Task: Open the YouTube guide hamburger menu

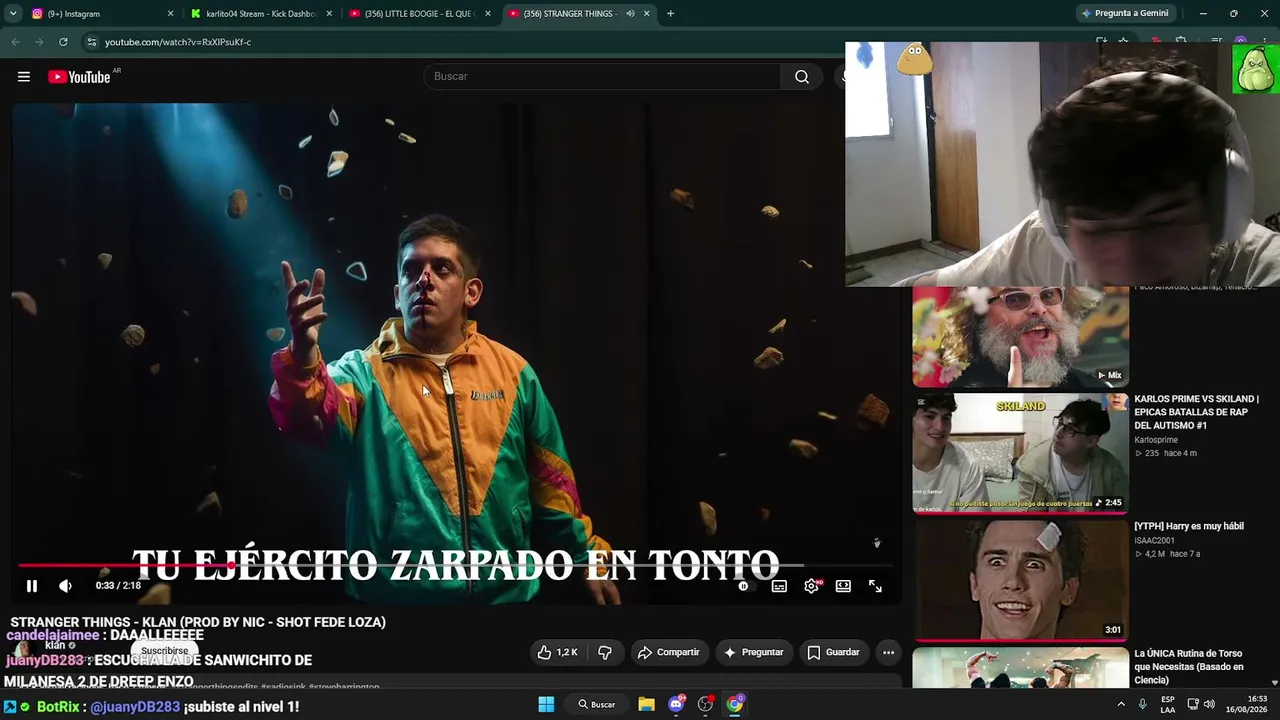Action: pyautogui.click(x=24, y=77)
